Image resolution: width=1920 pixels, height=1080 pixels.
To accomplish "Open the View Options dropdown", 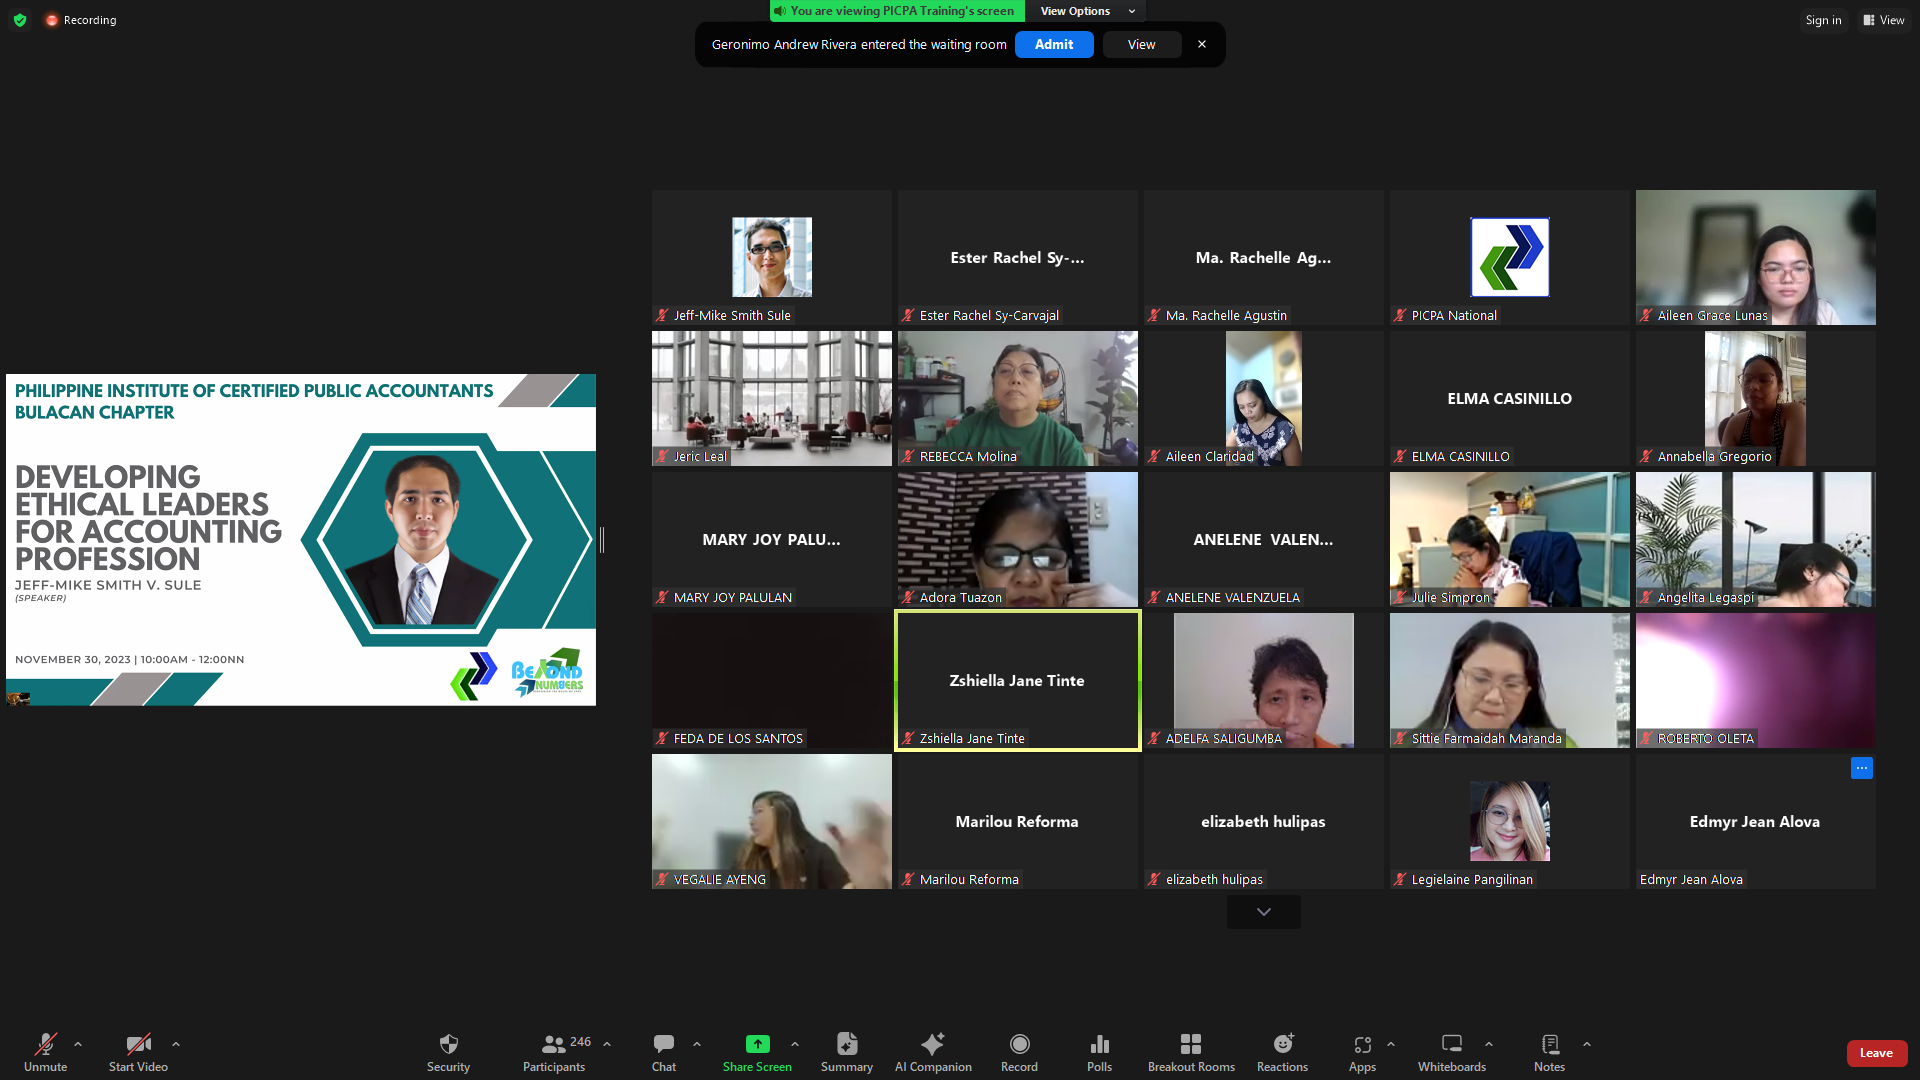I will point(1087,11).
